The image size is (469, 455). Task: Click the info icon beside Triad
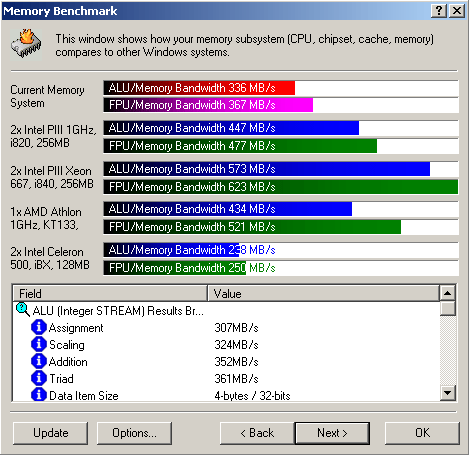[x=38, y=378]
